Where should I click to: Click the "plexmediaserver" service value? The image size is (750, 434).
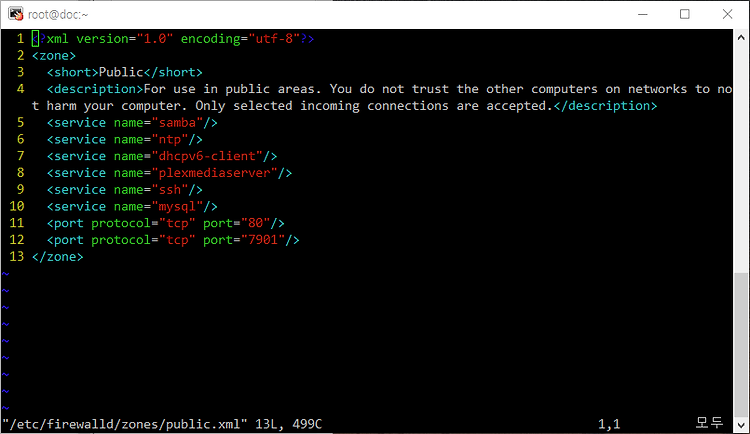(215, 173)
